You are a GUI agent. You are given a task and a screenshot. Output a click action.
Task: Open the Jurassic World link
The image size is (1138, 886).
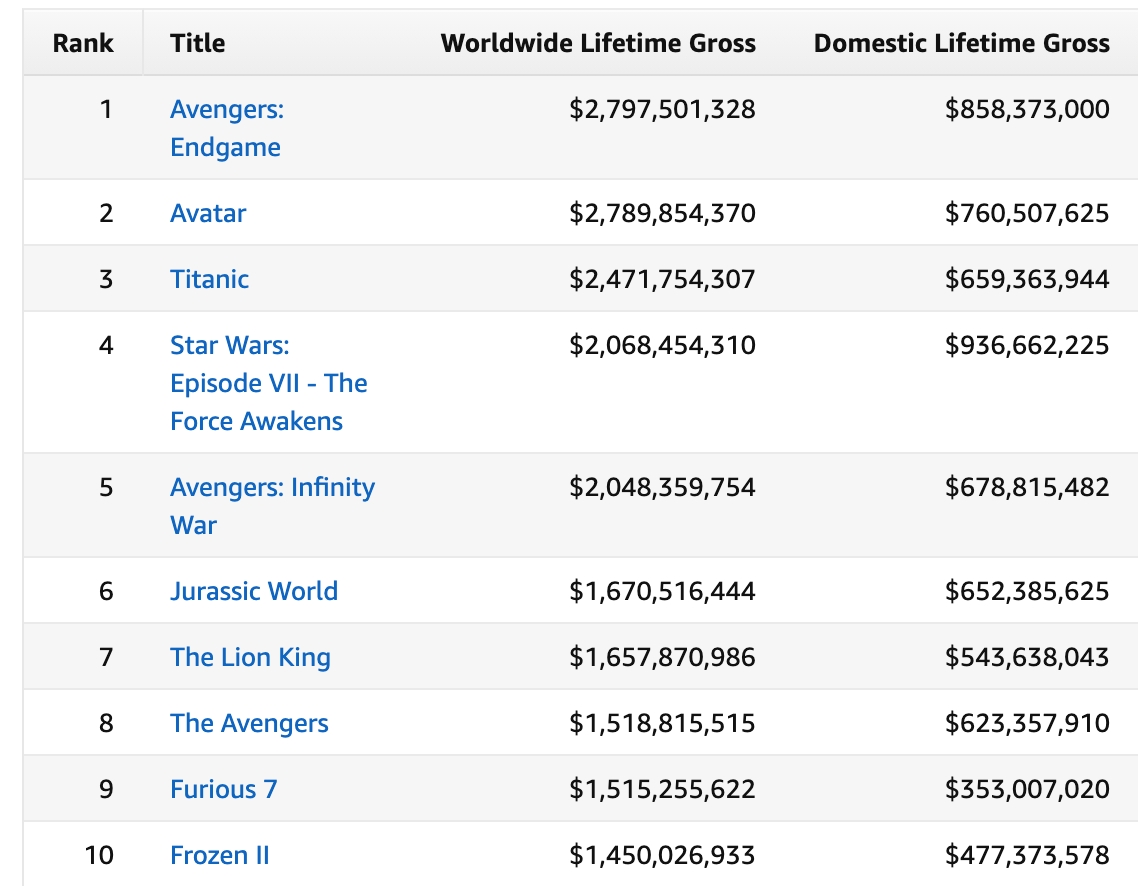254,591
